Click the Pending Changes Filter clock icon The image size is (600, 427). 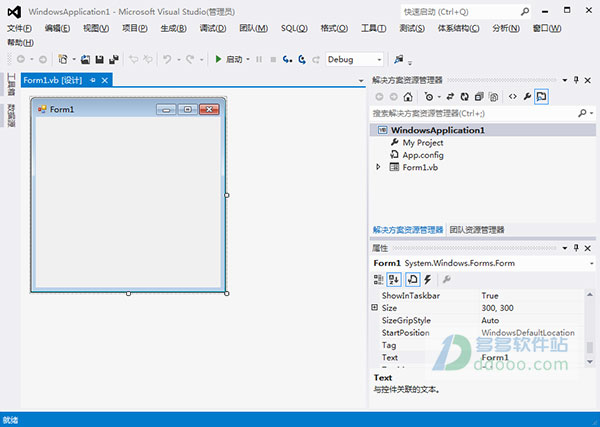(x=429, y=97)
